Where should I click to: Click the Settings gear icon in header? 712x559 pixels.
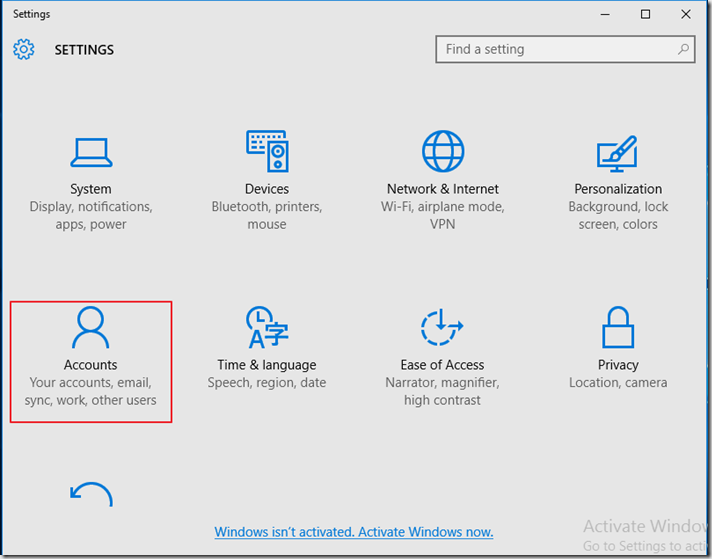click(x=24, y=49)
